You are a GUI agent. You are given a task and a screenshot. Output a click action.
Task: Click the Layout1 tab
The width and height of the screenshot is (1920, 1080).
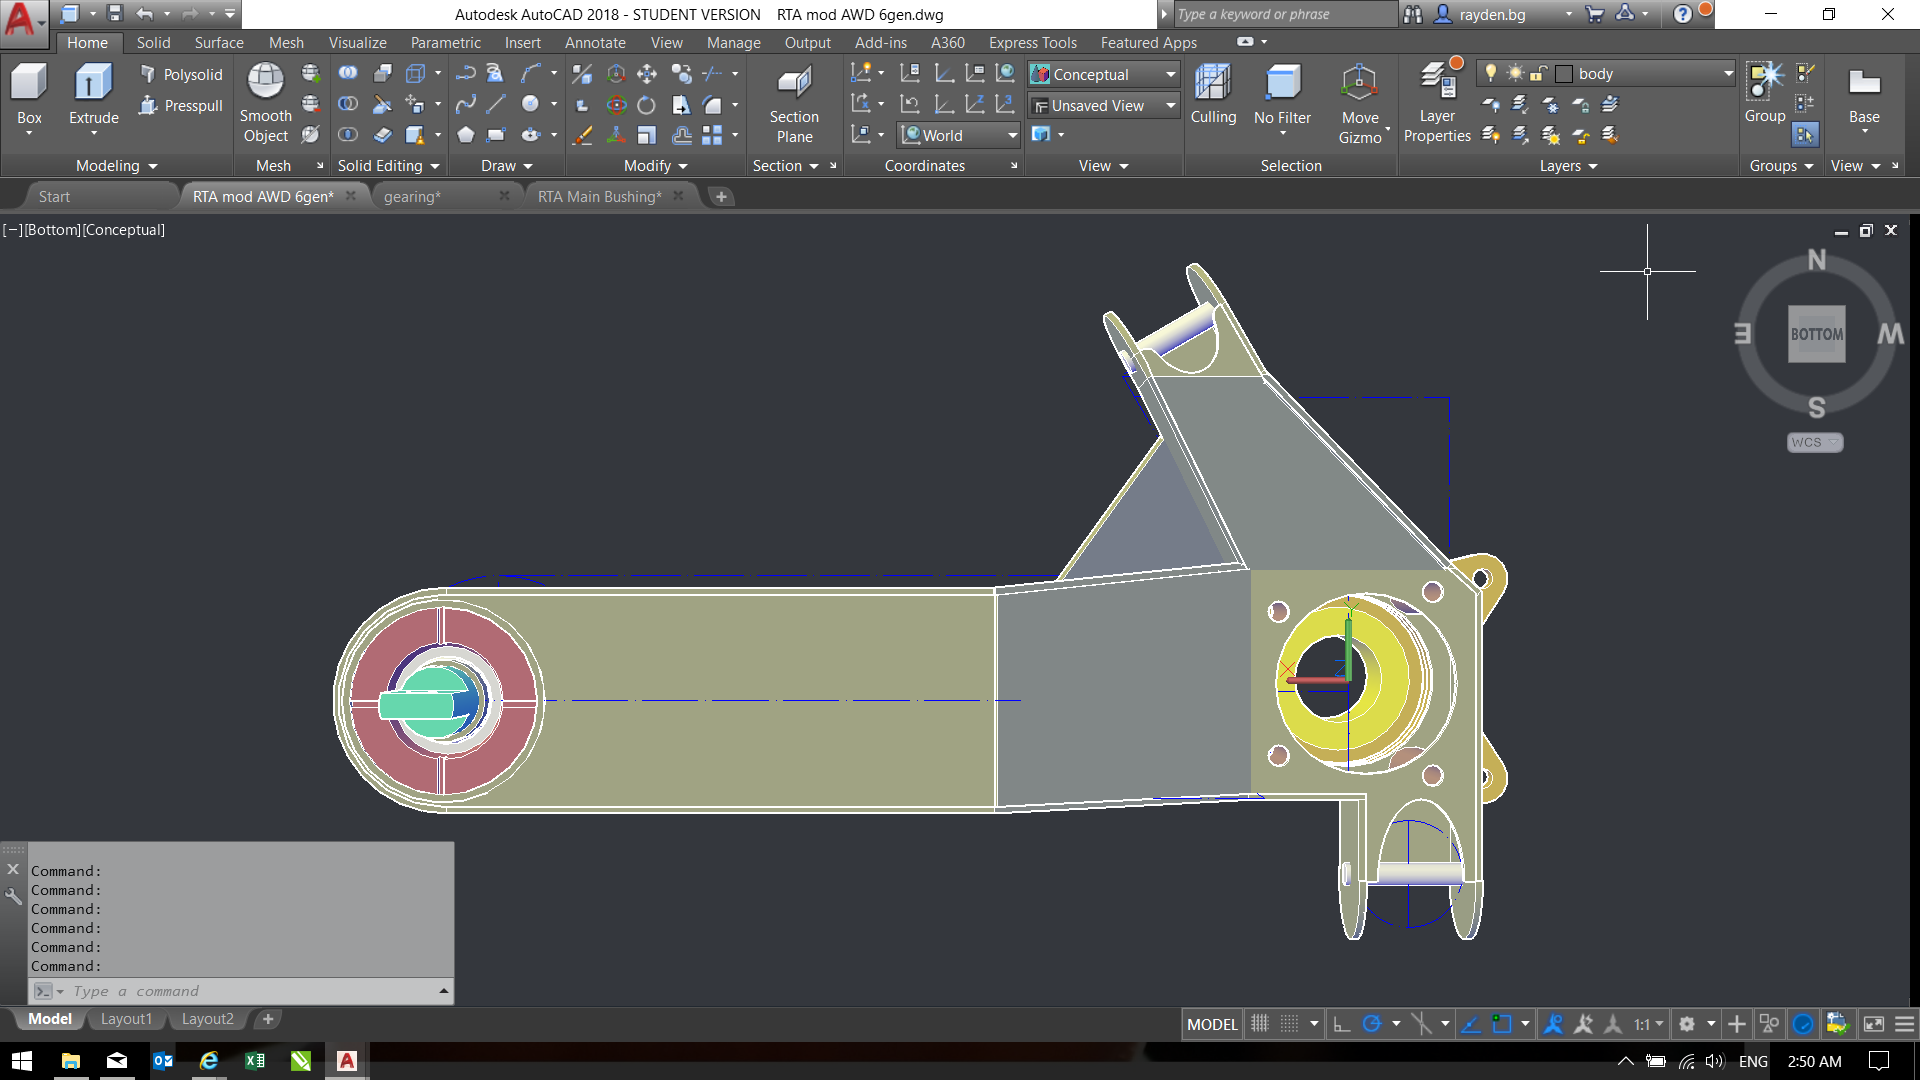[126, 1019]
